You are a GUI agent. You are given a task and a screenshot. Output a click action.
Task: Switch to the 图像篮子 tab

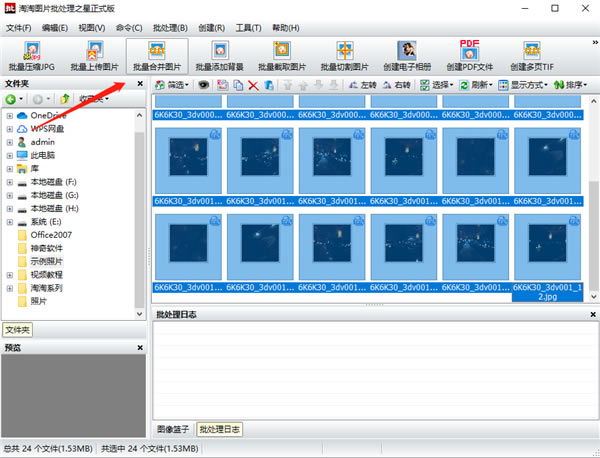tap(173, 429)
